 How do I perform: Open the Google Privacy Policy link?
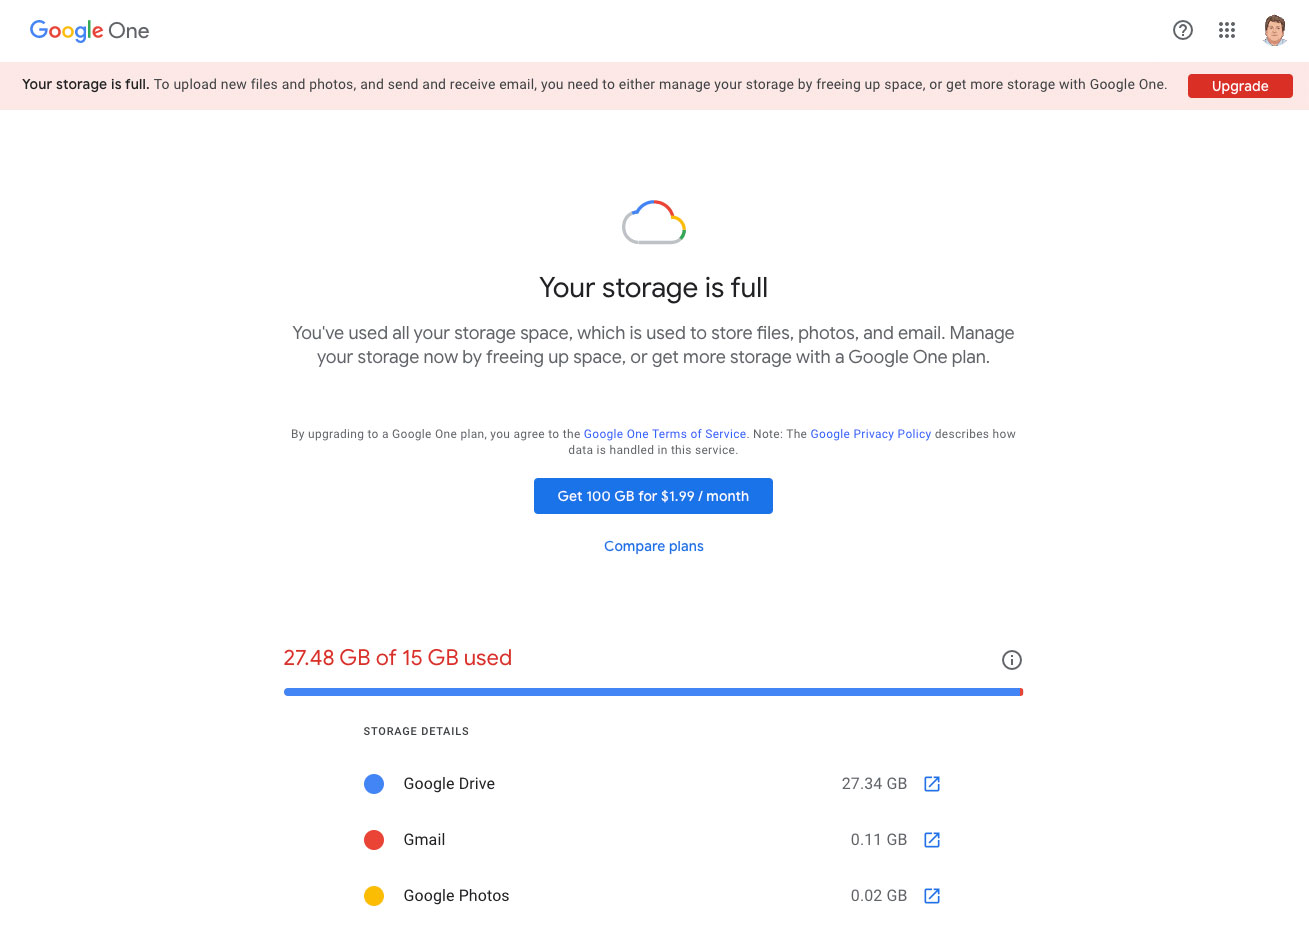point(870,434)
